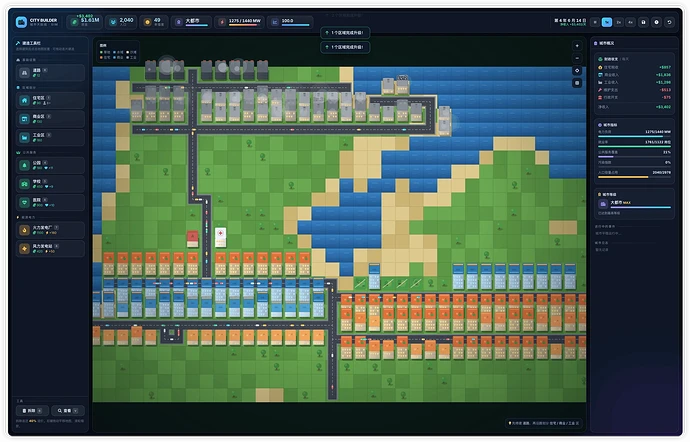The height and width of the screenshot is (442, 690).
Task: Click the +$1,298 industrial income value
Action: point(664,82)
